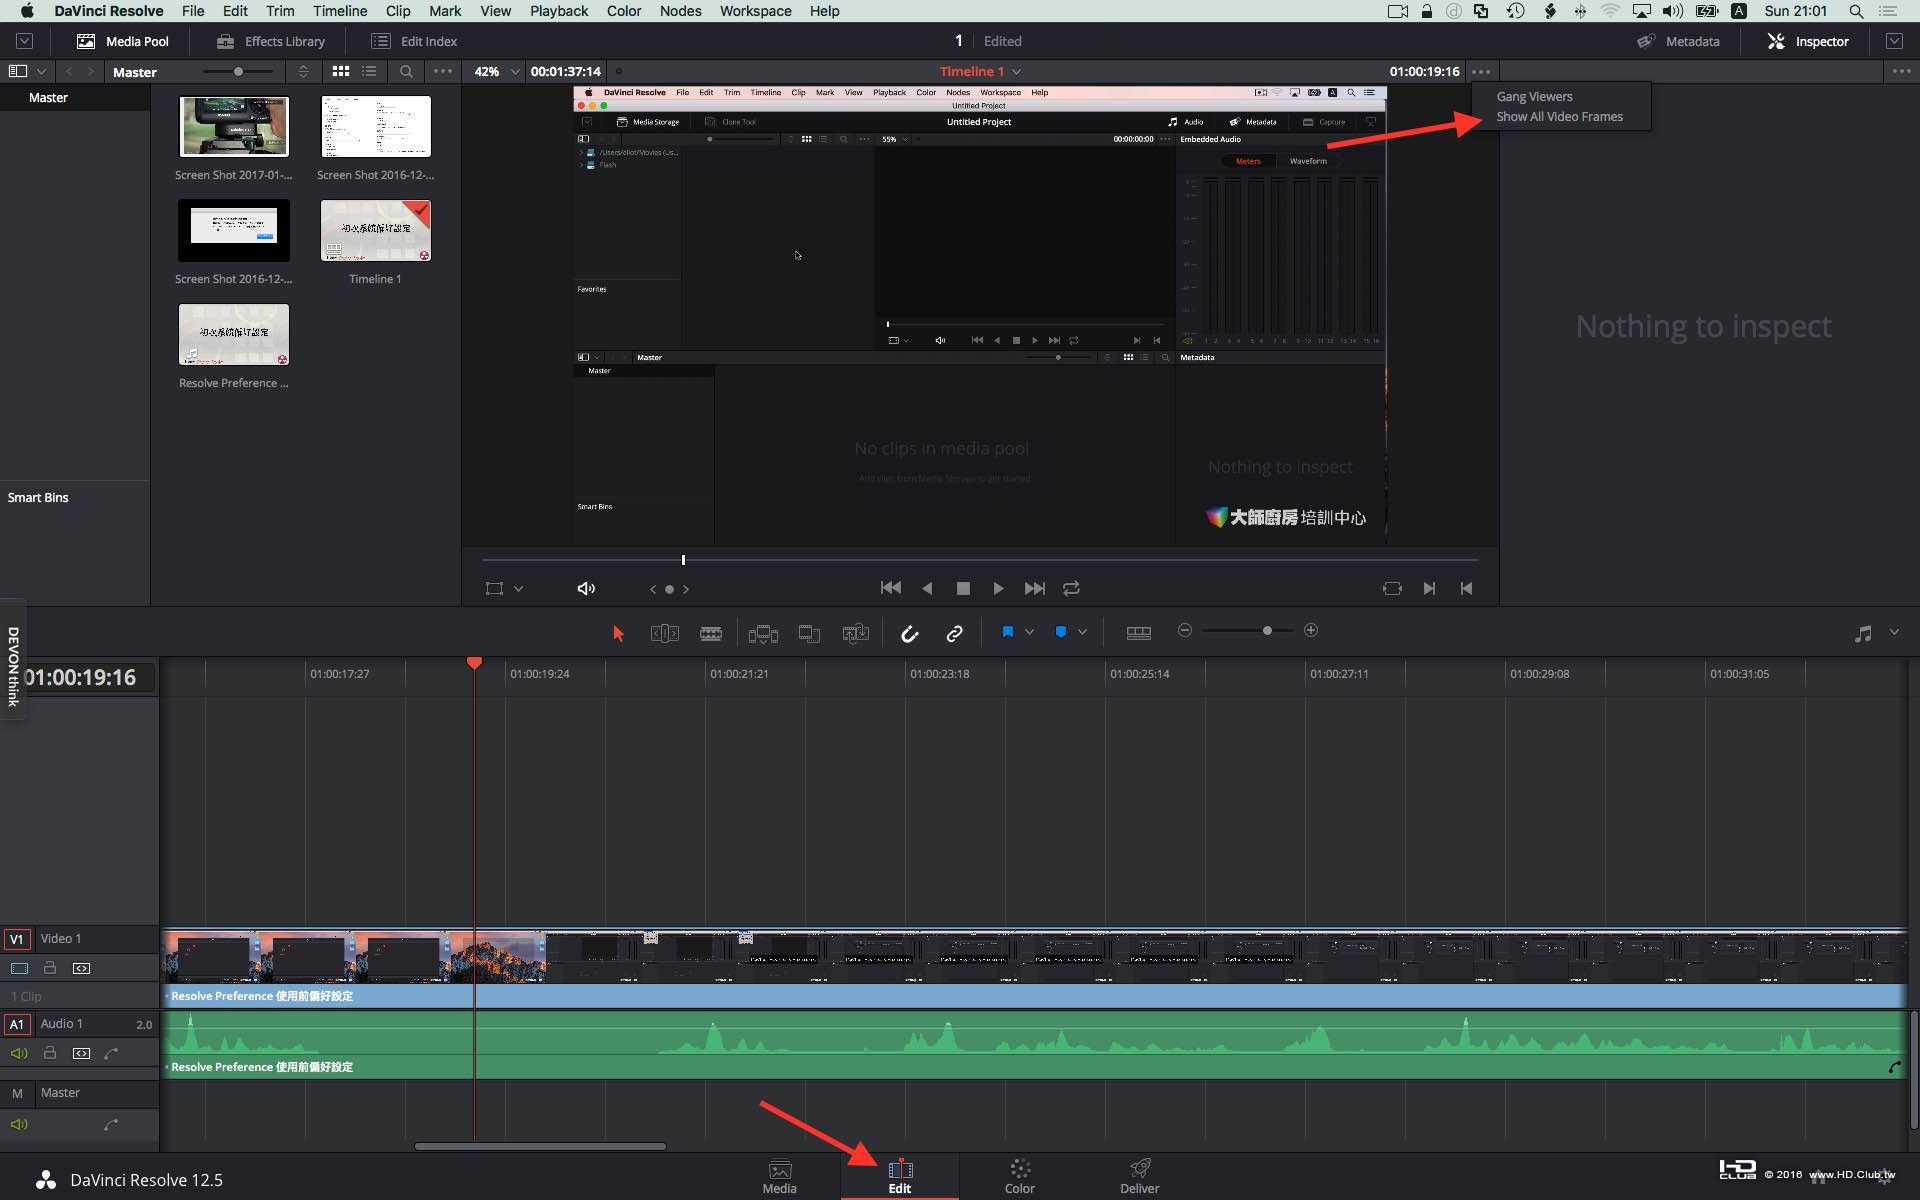The image size is (1920, 1200).
Task: Select the arrow selection mode tool
Action: (x=618, y=633)
